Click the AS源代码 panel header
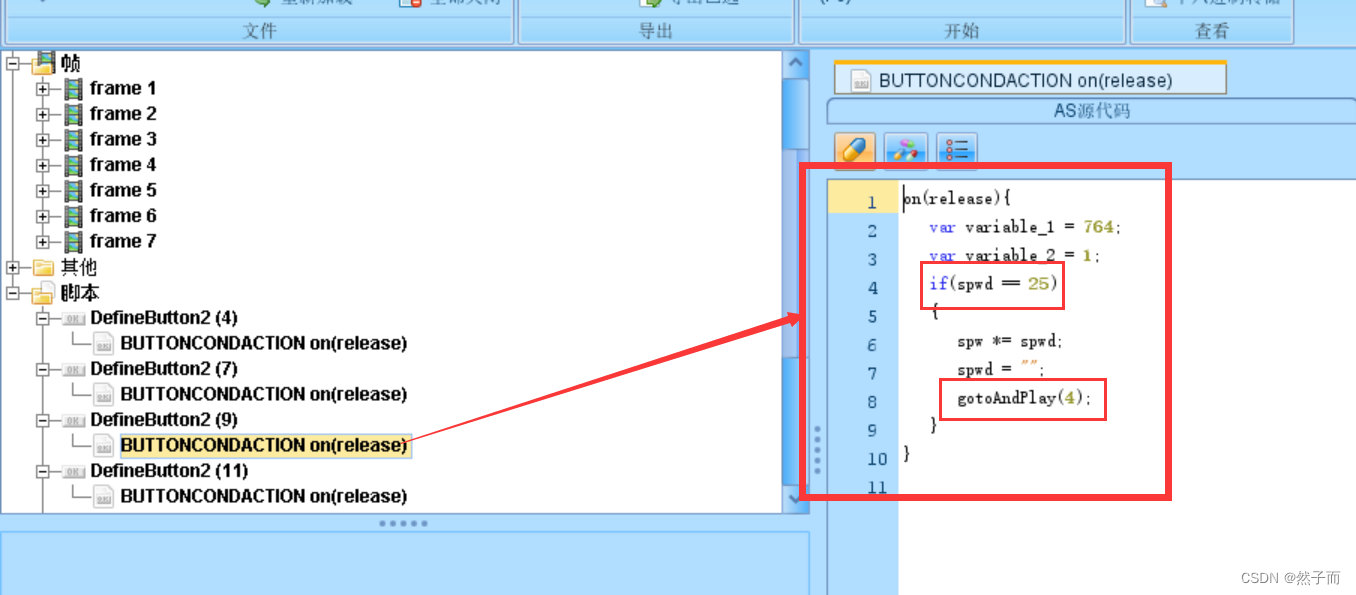The height and width of the screenshot is (595, 1356). 1091,111
